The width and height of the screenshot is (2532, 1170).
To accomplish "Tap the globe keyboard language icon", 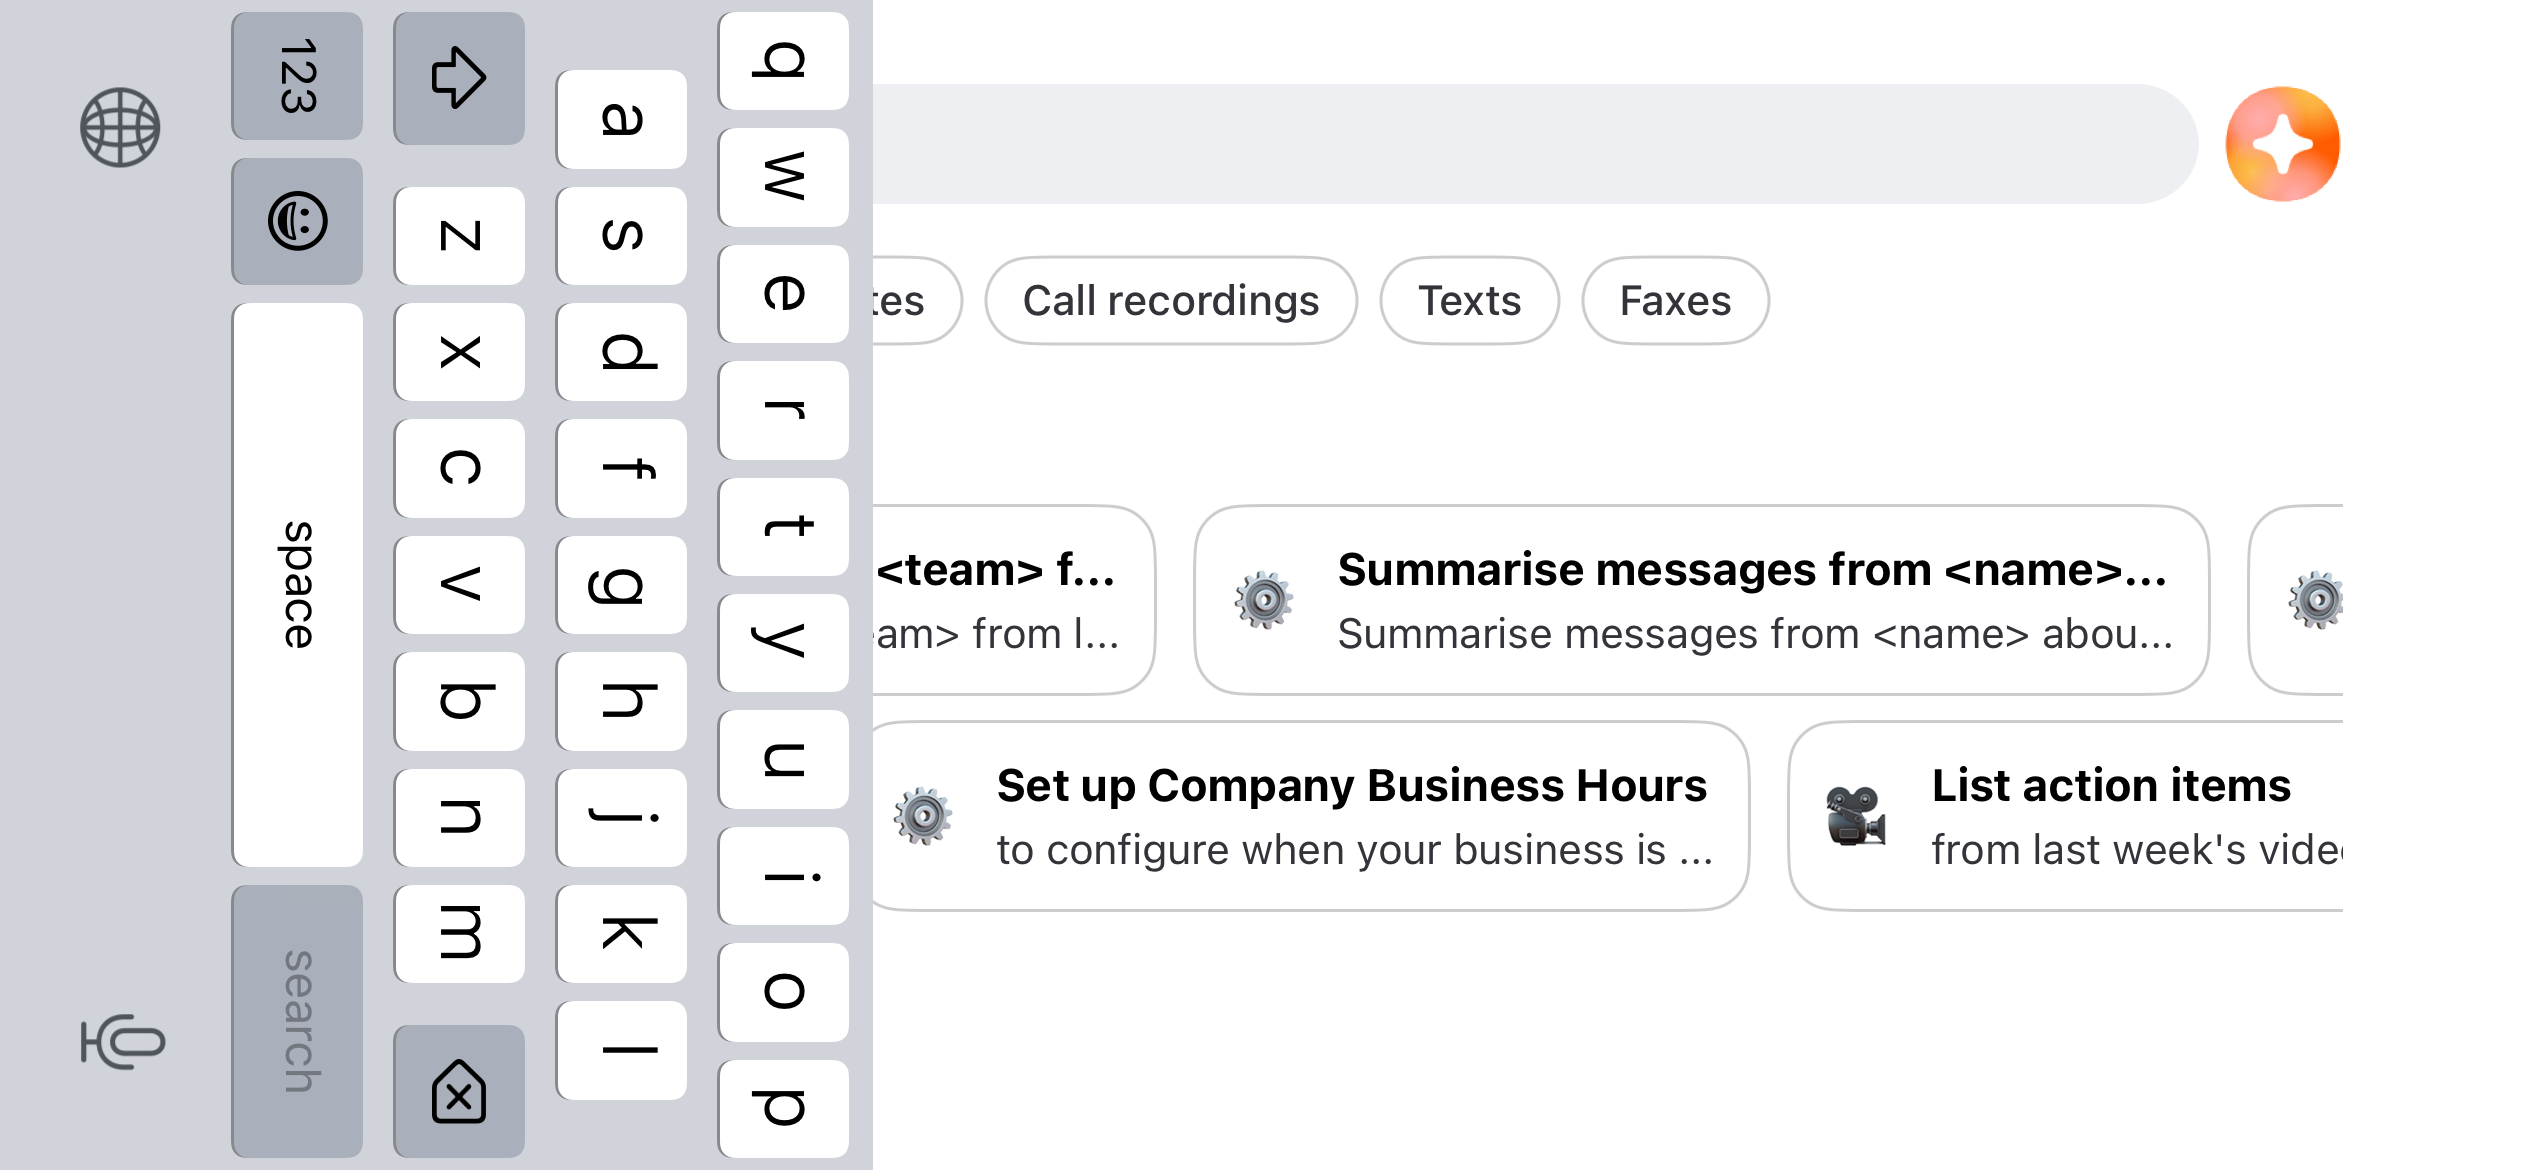I will click(120, 127).
